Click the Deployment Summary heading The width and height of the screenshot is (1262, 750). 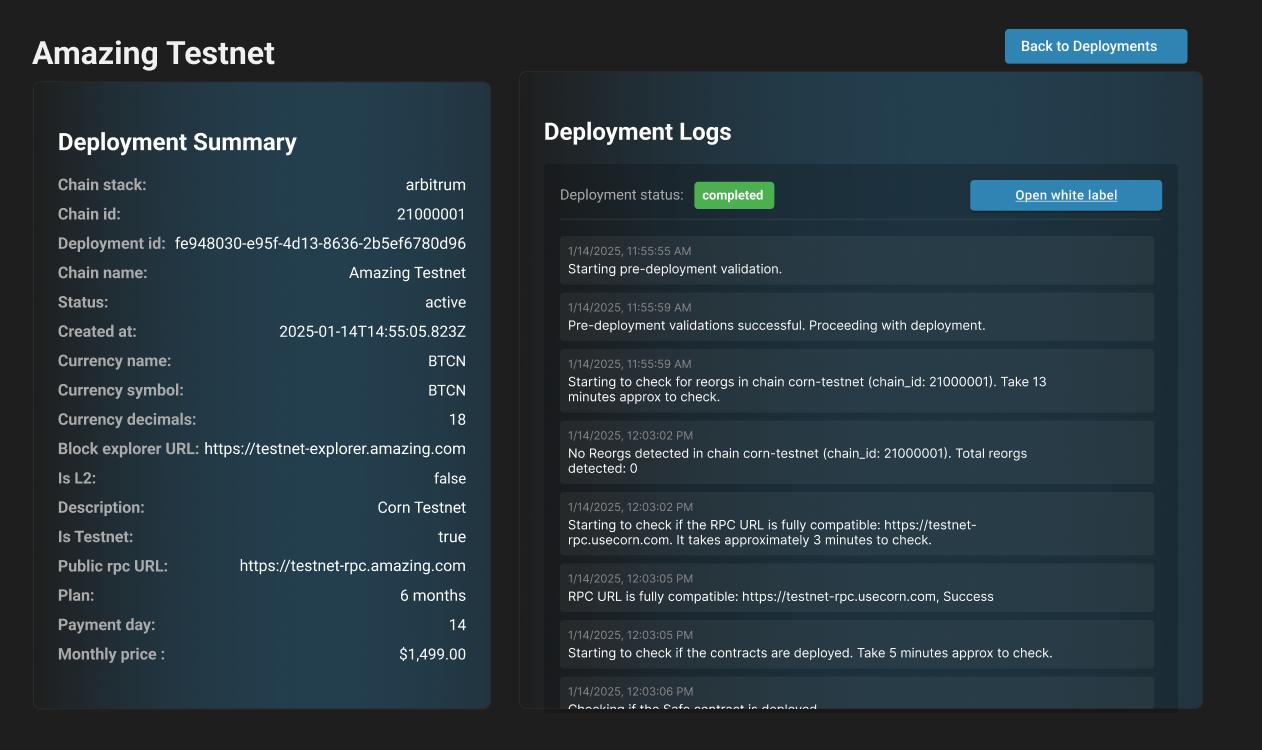177,142
